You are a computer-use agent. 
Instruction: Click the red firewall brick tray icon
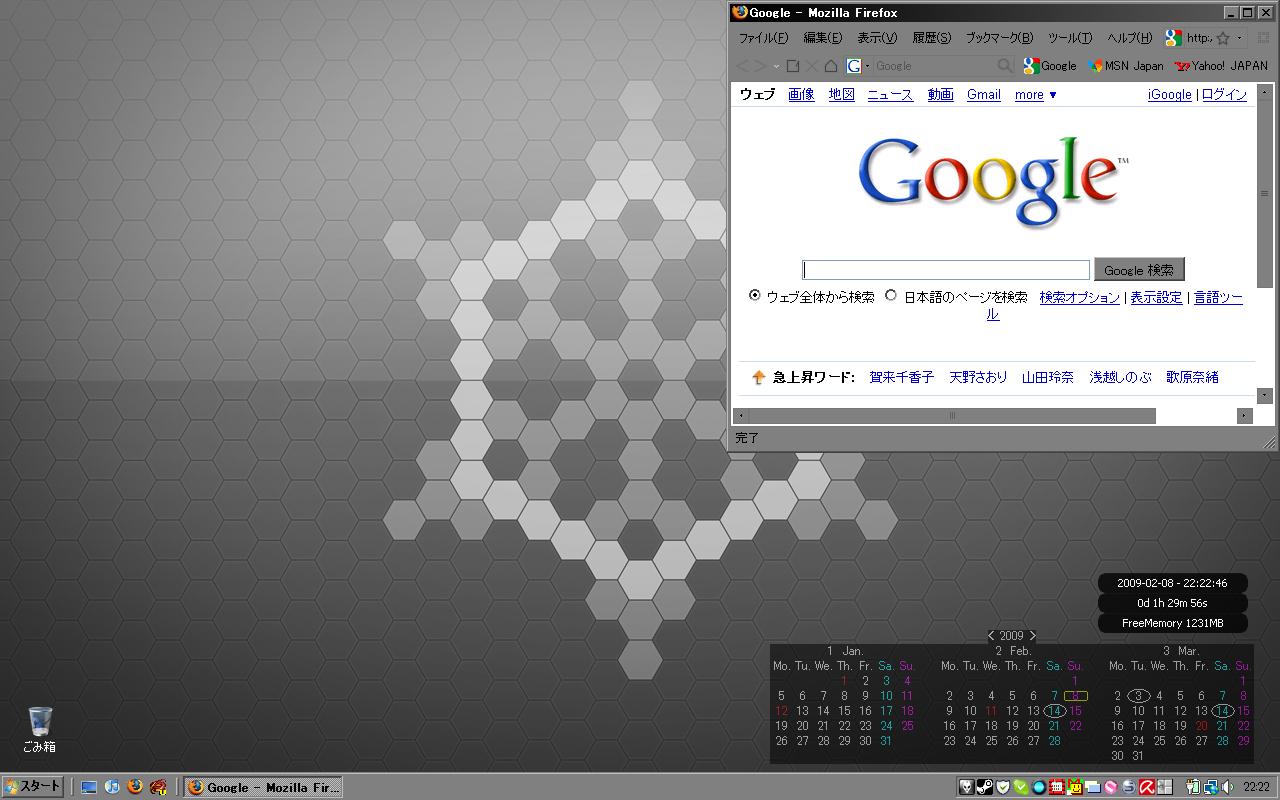[x=1057, y=787]
